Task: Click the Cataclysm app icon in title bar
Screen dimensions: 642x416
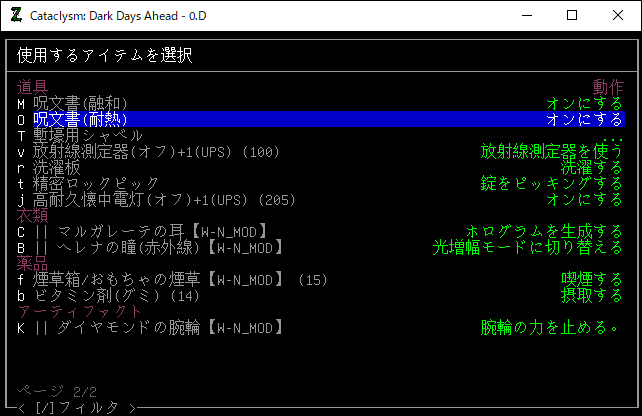Action: click(17, 15)
